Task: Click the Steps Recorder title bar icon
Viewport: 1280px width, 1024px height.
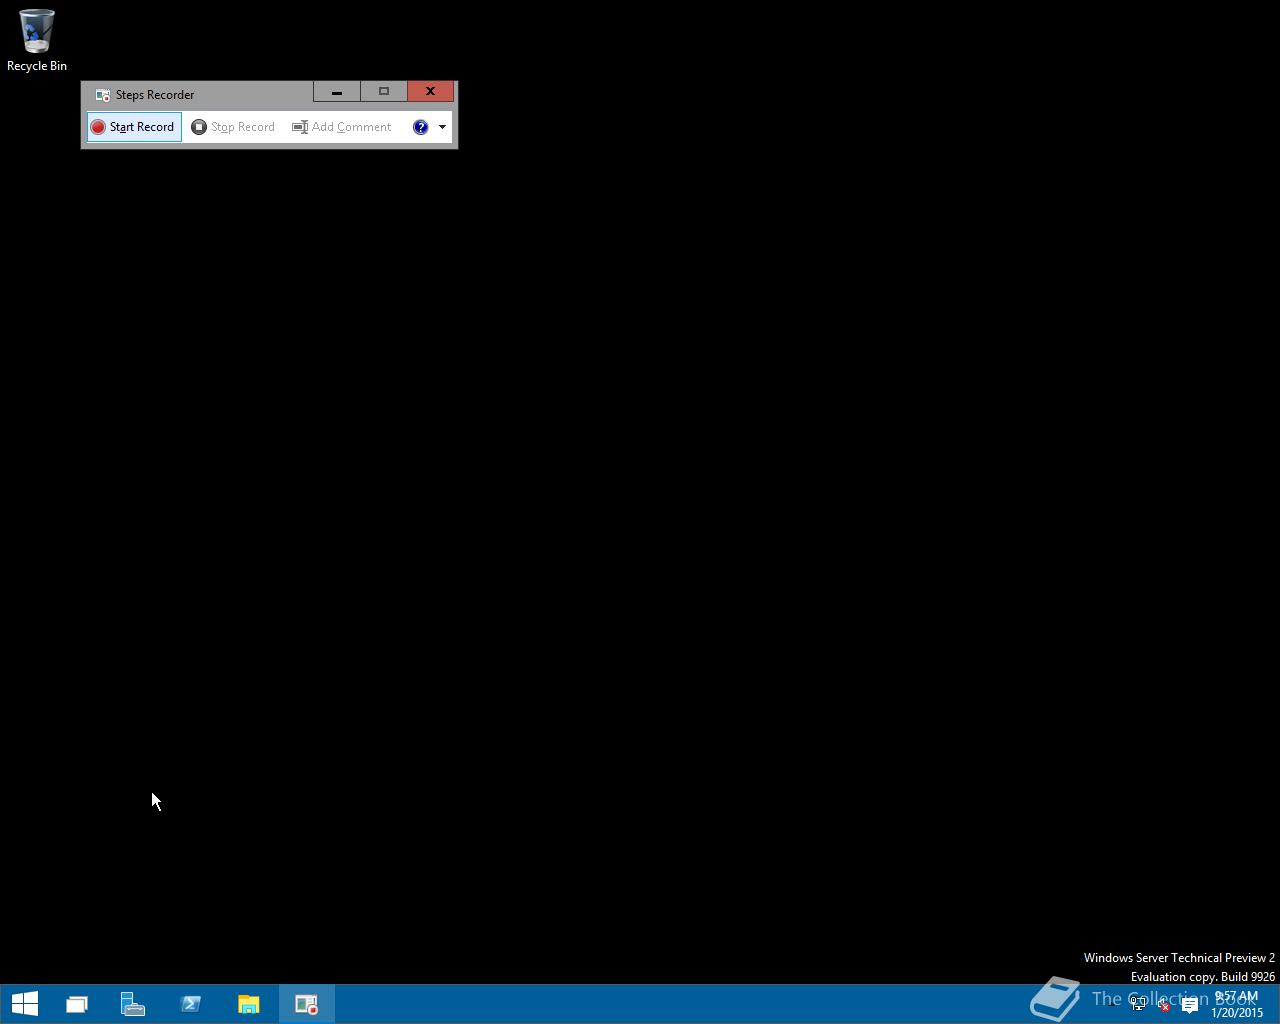Action: click(x=102, y=95)
